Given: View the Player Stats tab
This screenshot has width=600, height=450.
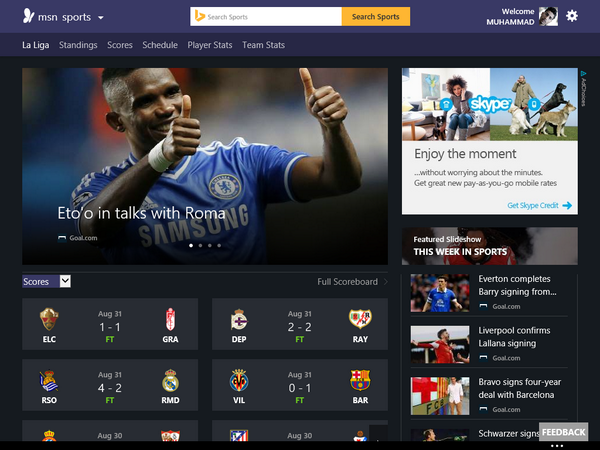Looking at the screenshot, I should pos(210,45).
